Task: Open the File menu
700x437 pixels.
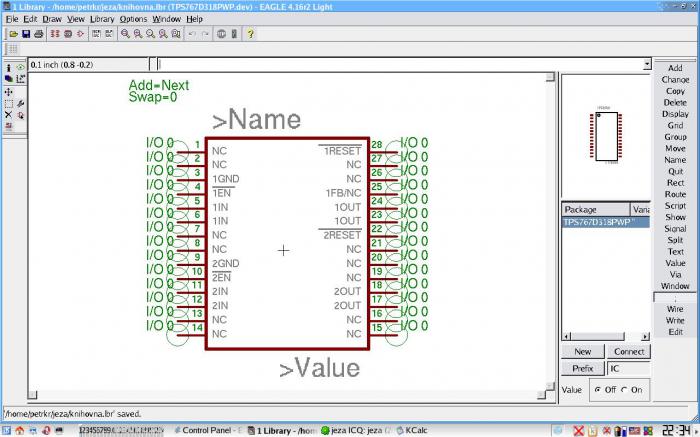Action: tap(12, 19)
